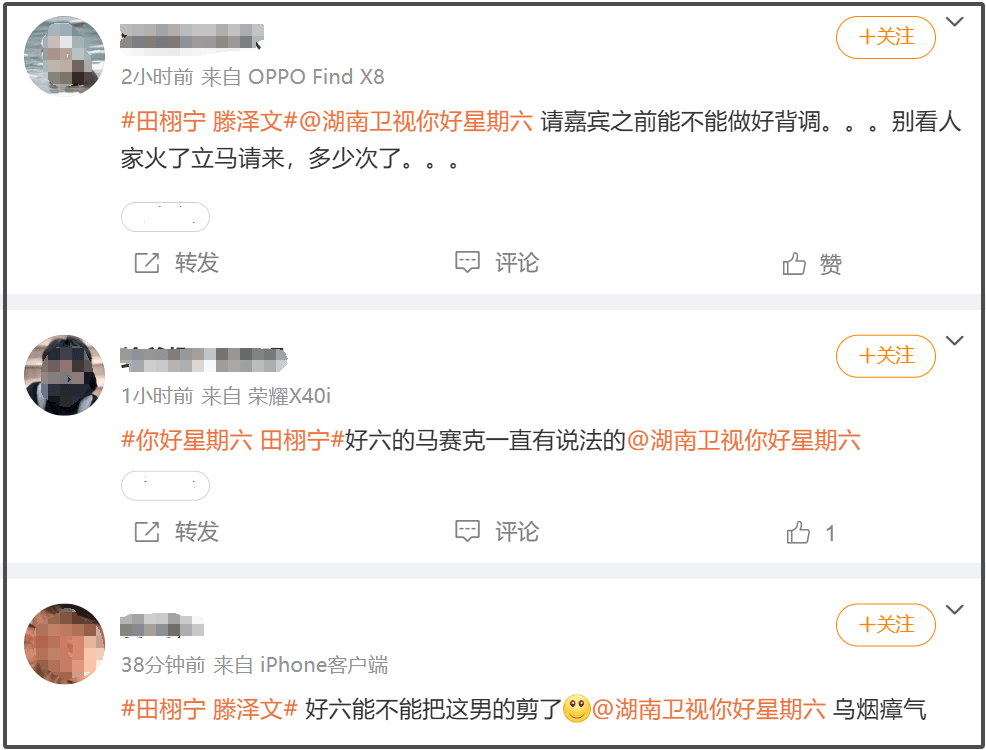This screenshot has height=750, width=986.
Task: Open the third poster's profile picture
Action: point(65,644)
